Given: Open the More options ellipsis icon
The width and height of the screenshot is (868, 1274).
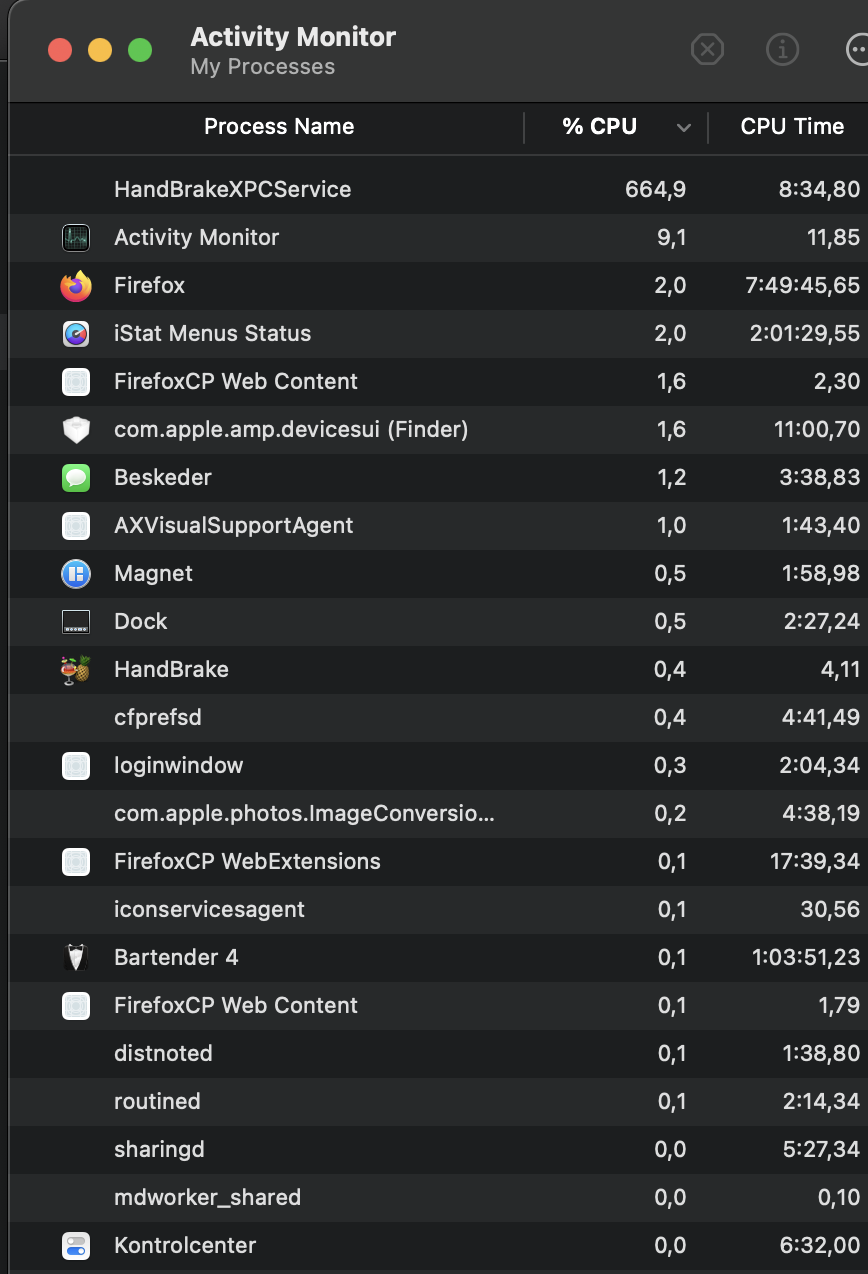Looking at the screenshot, I should click(856, 49).
